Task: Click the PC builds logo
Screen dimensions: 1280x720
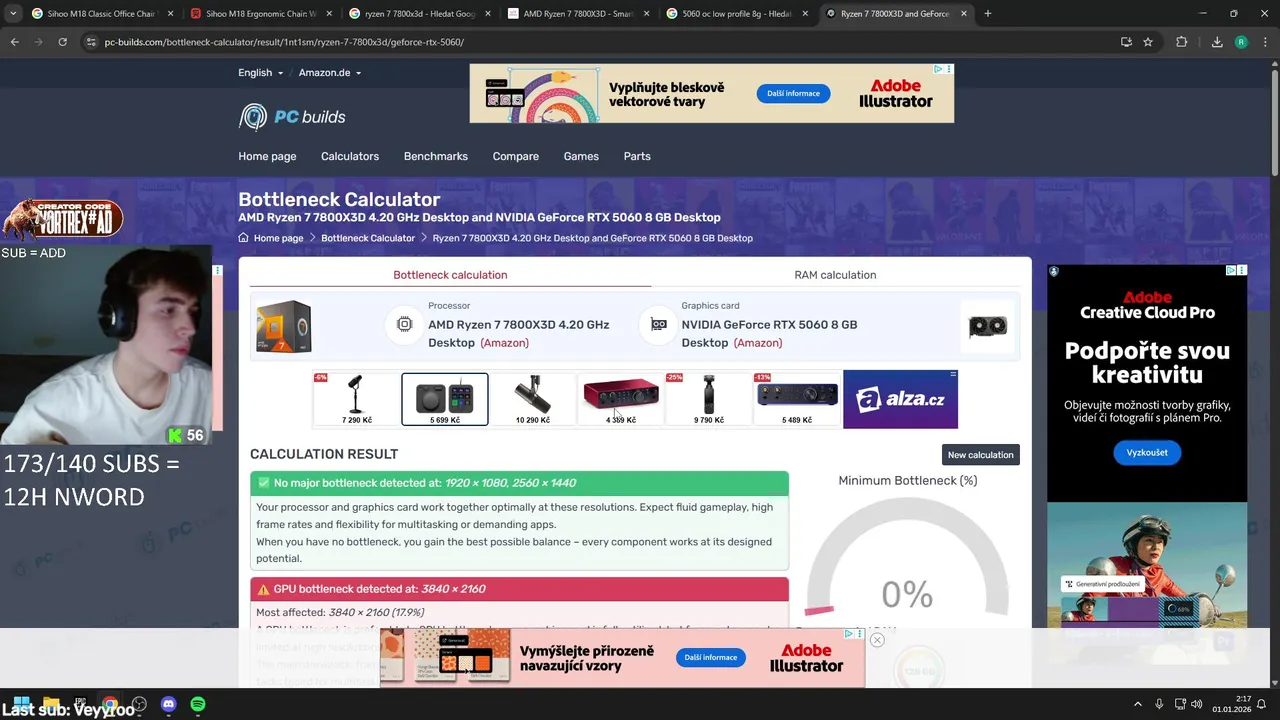Action: point(292,117)
